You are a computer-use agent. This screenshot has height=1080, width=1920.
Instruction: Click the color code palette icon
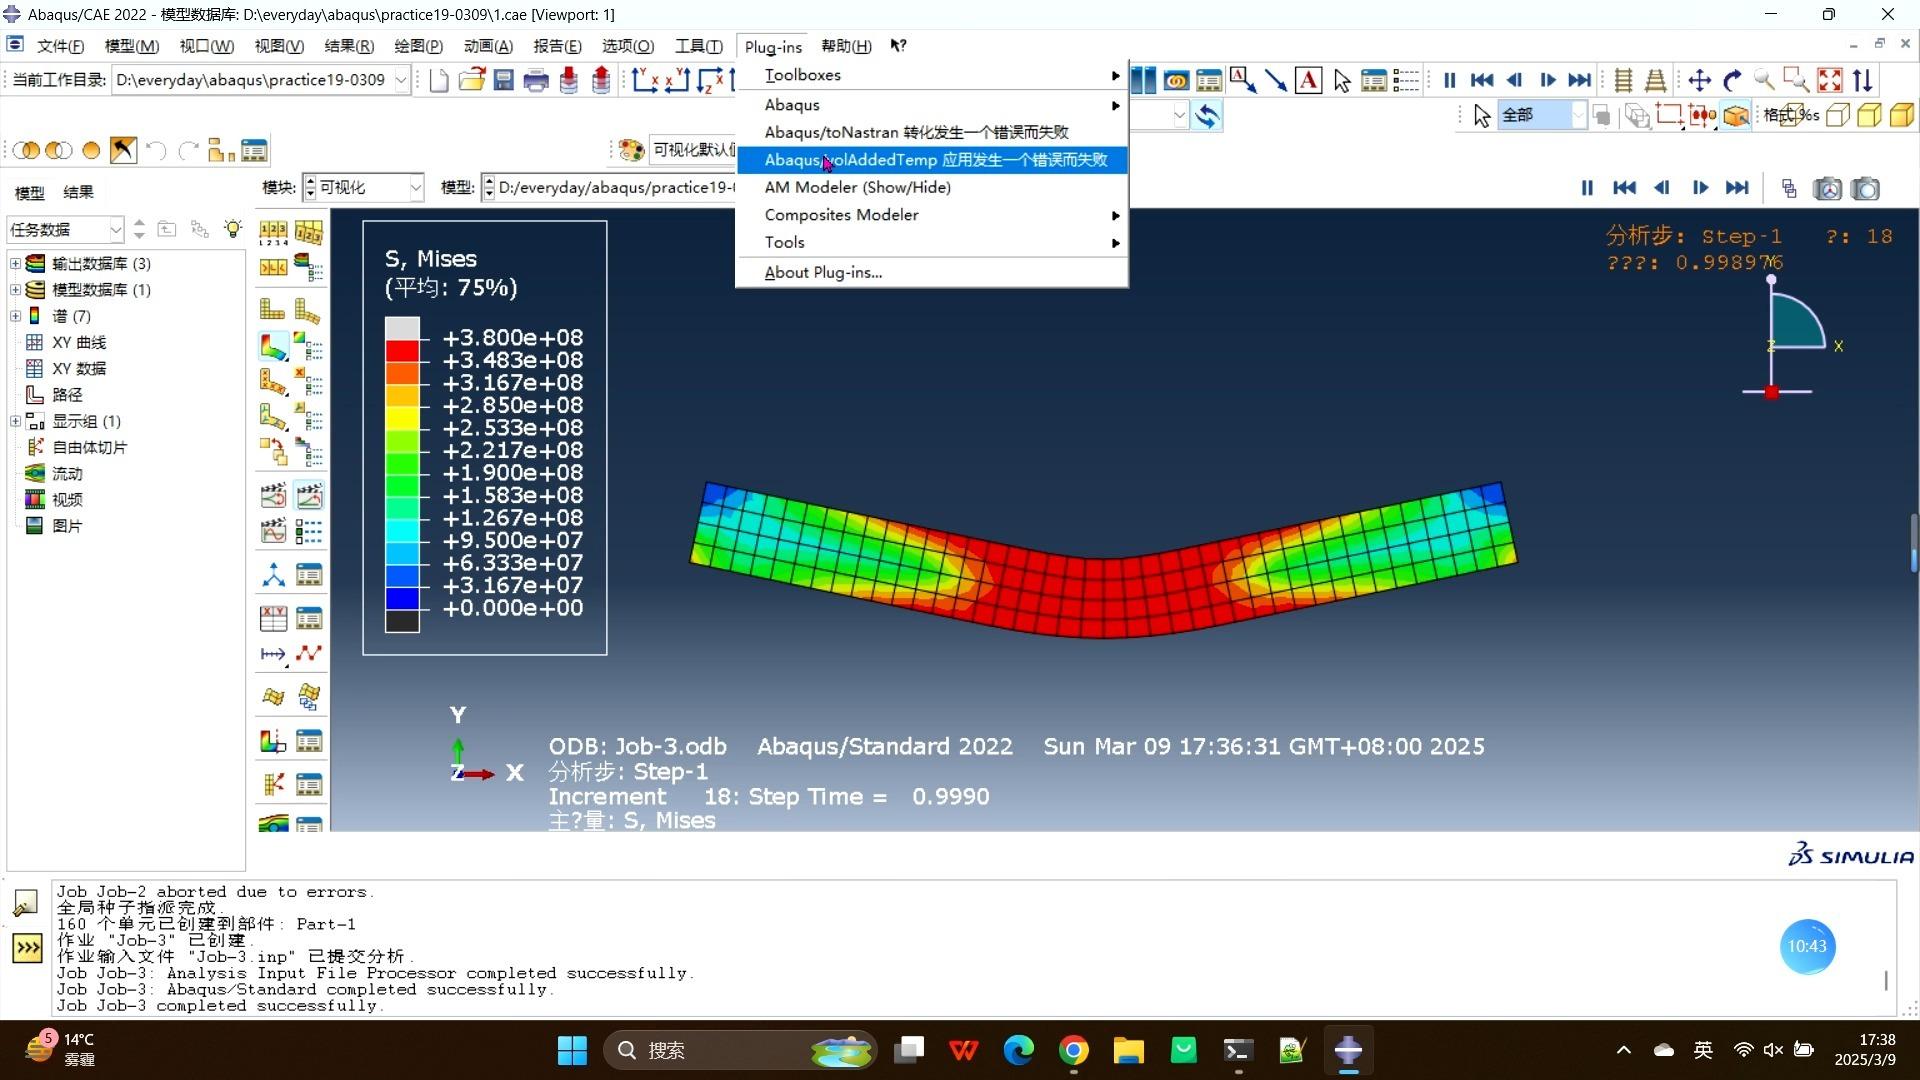(x=631, y=150)
